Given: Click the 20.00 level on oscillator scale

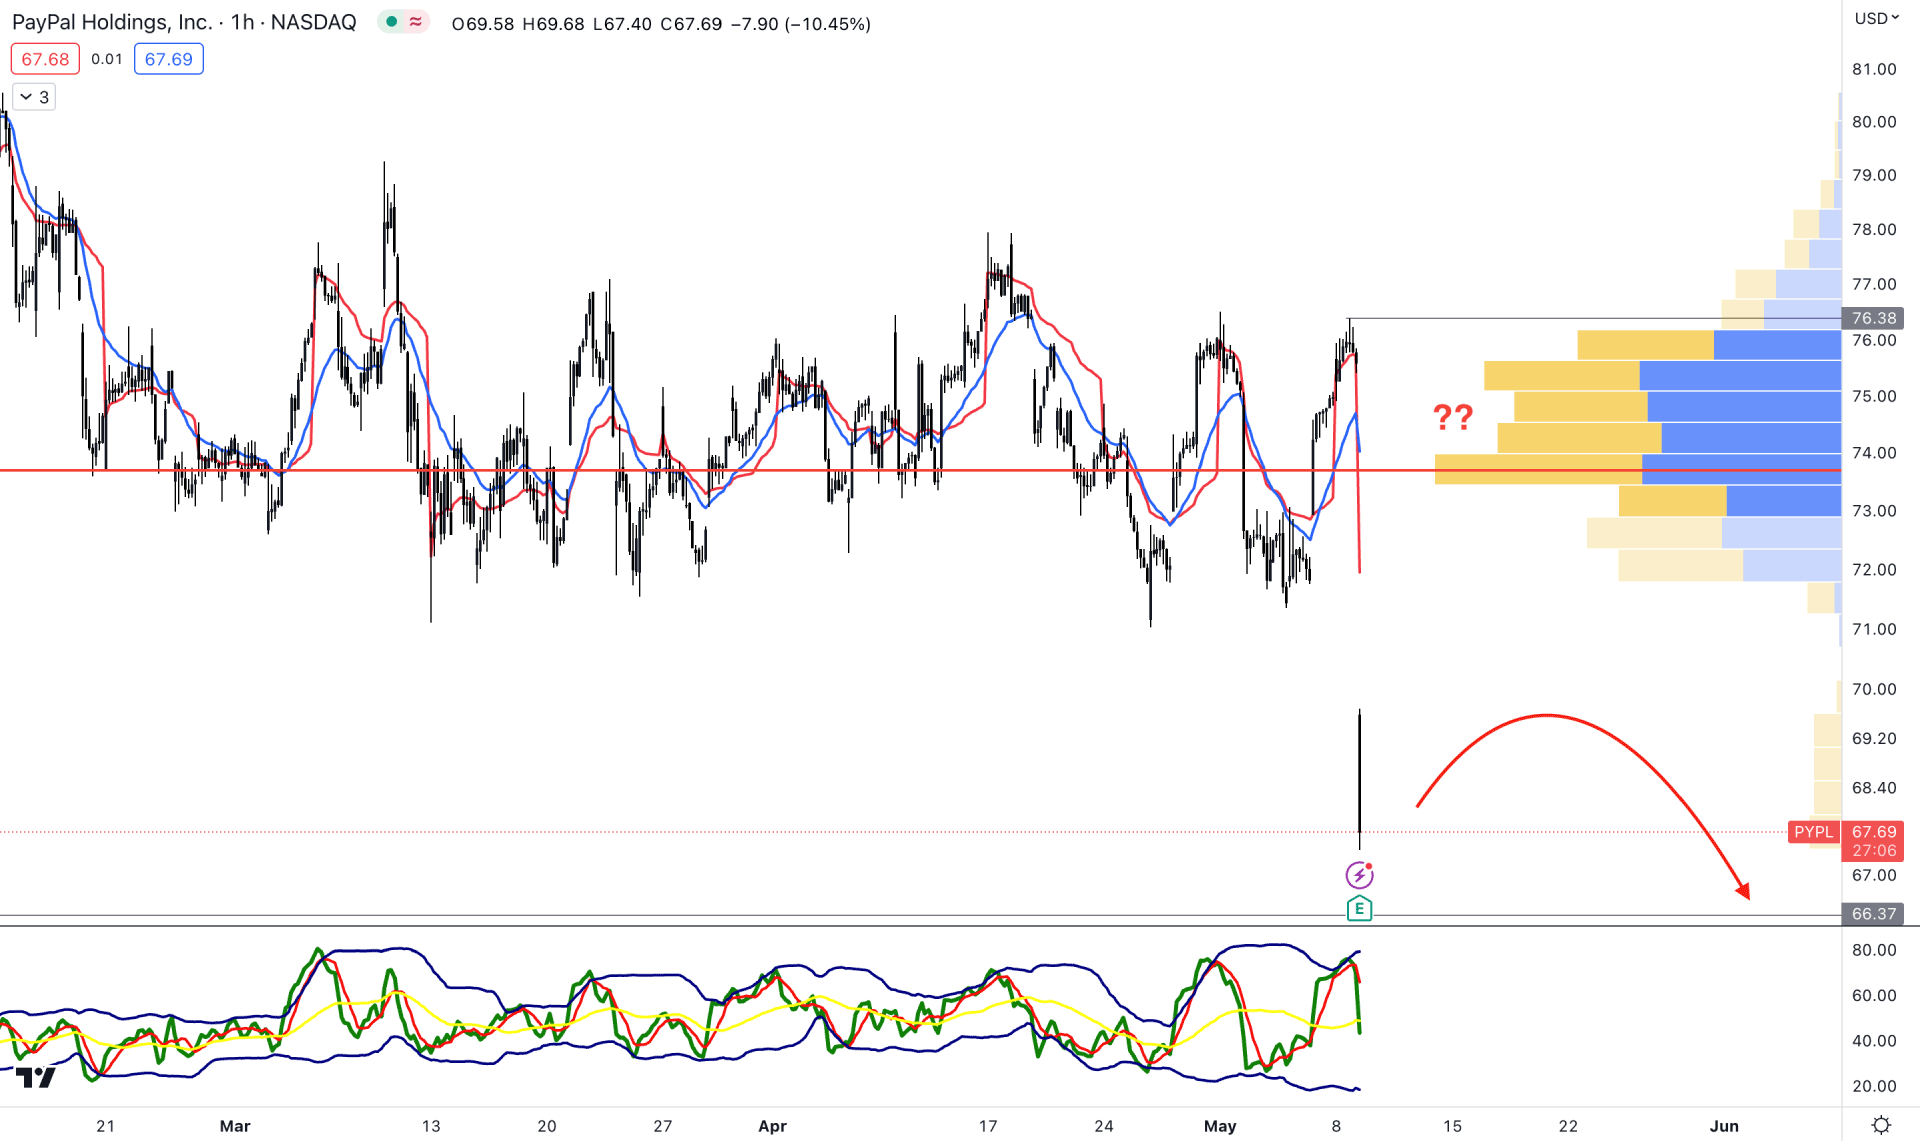Looking at the screenshot, I should (x=1874, y=1086).
